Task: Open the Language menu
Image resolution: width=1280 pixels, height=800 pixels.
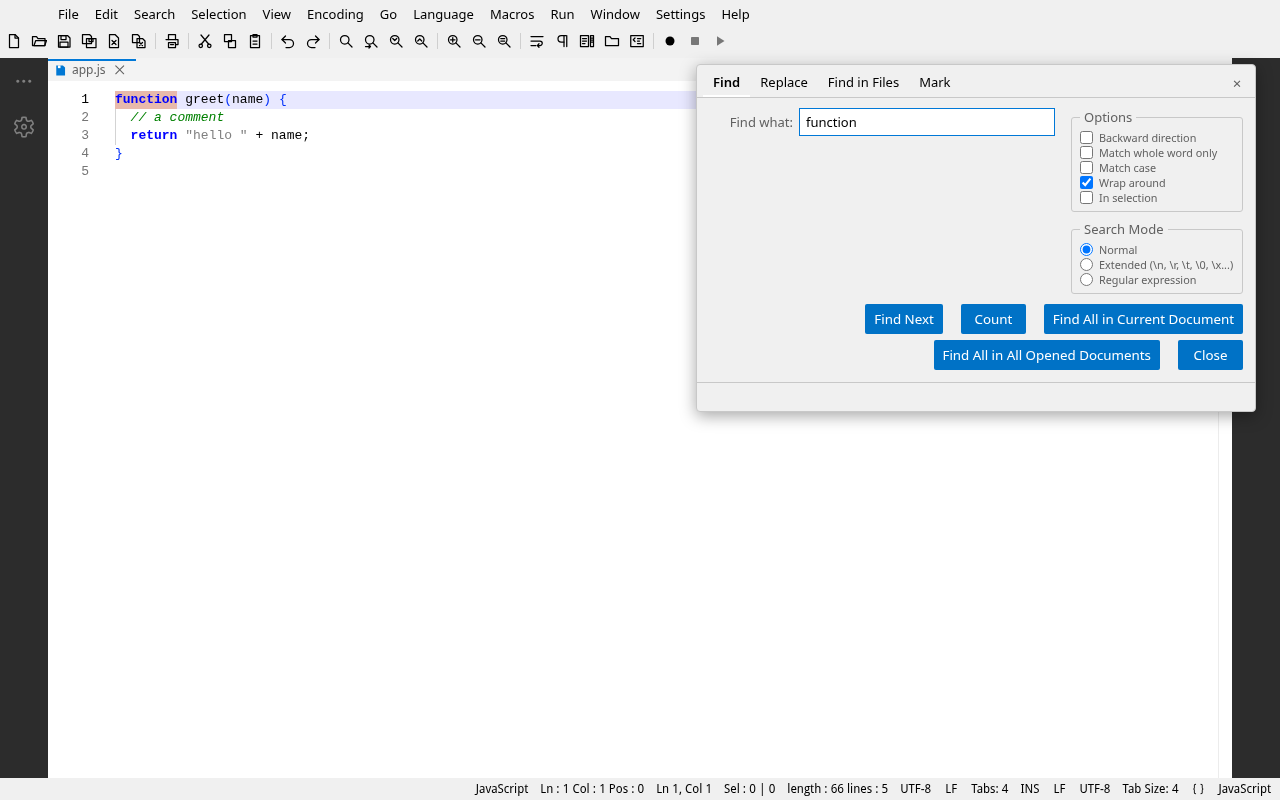Action: tap(443, 14)
